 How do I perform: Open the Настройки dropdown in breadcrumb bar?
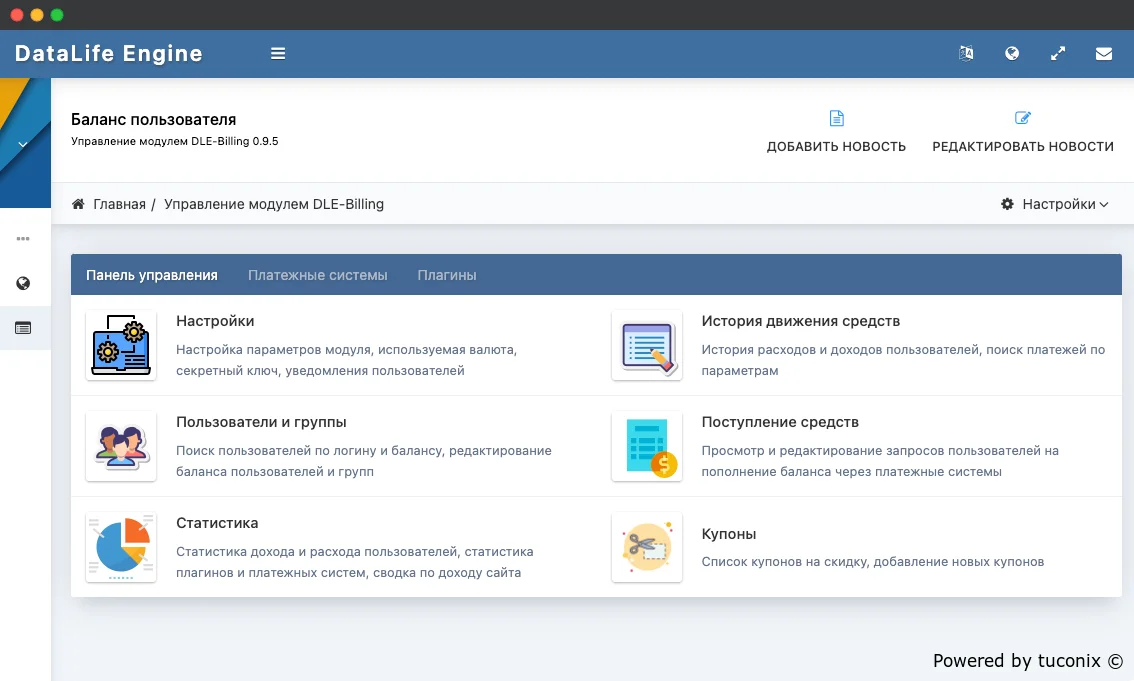(1055, 204)
